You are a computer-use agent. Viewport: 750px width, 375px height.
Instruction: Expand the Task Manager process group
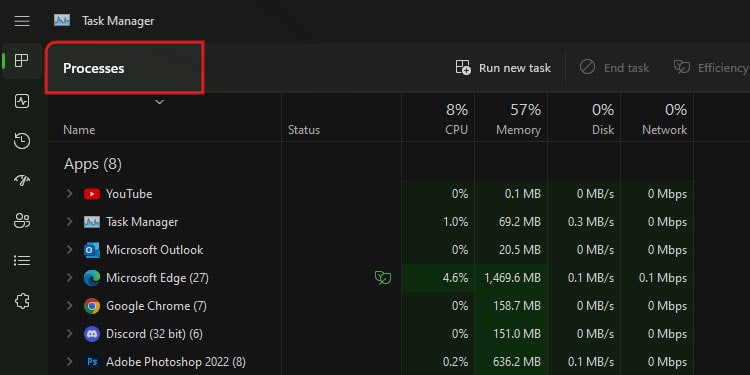pyautogui.click(x=69, y=222)
